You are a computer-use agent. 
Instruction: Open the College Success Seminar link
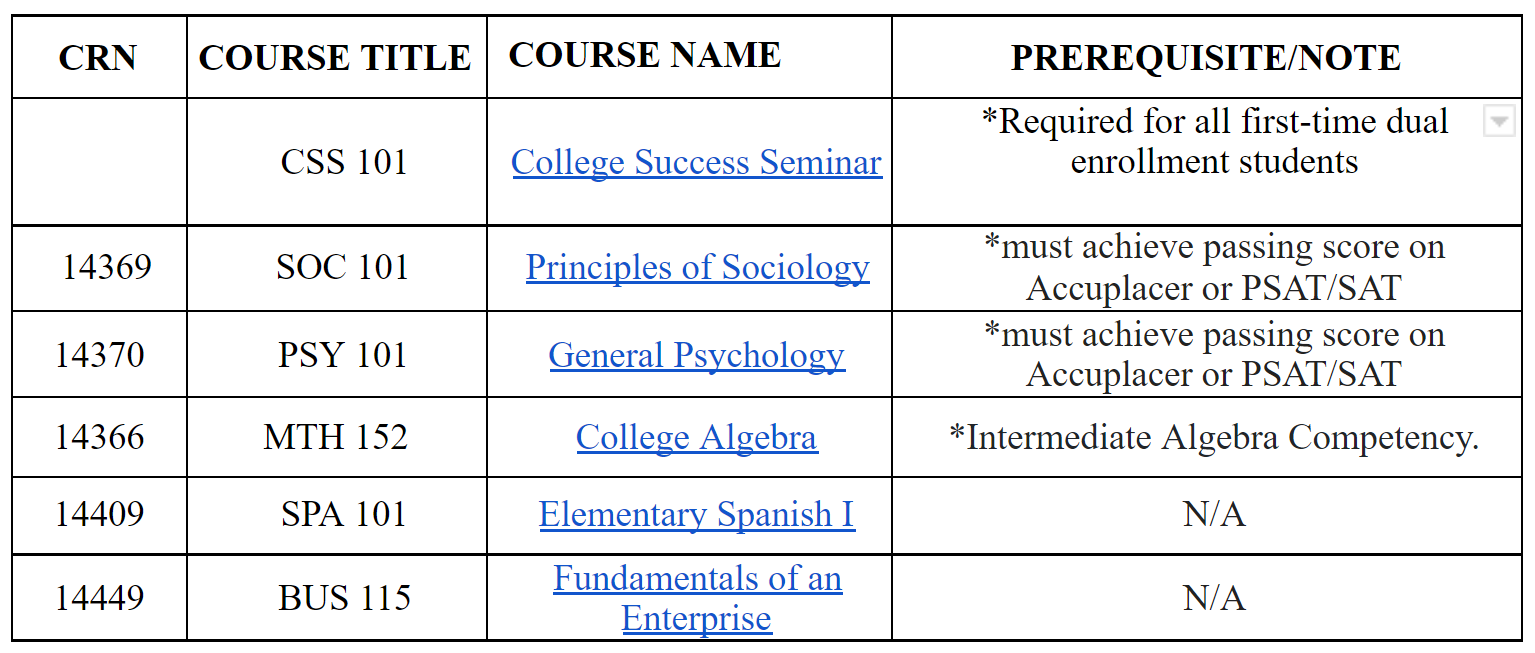click(697, 162)
